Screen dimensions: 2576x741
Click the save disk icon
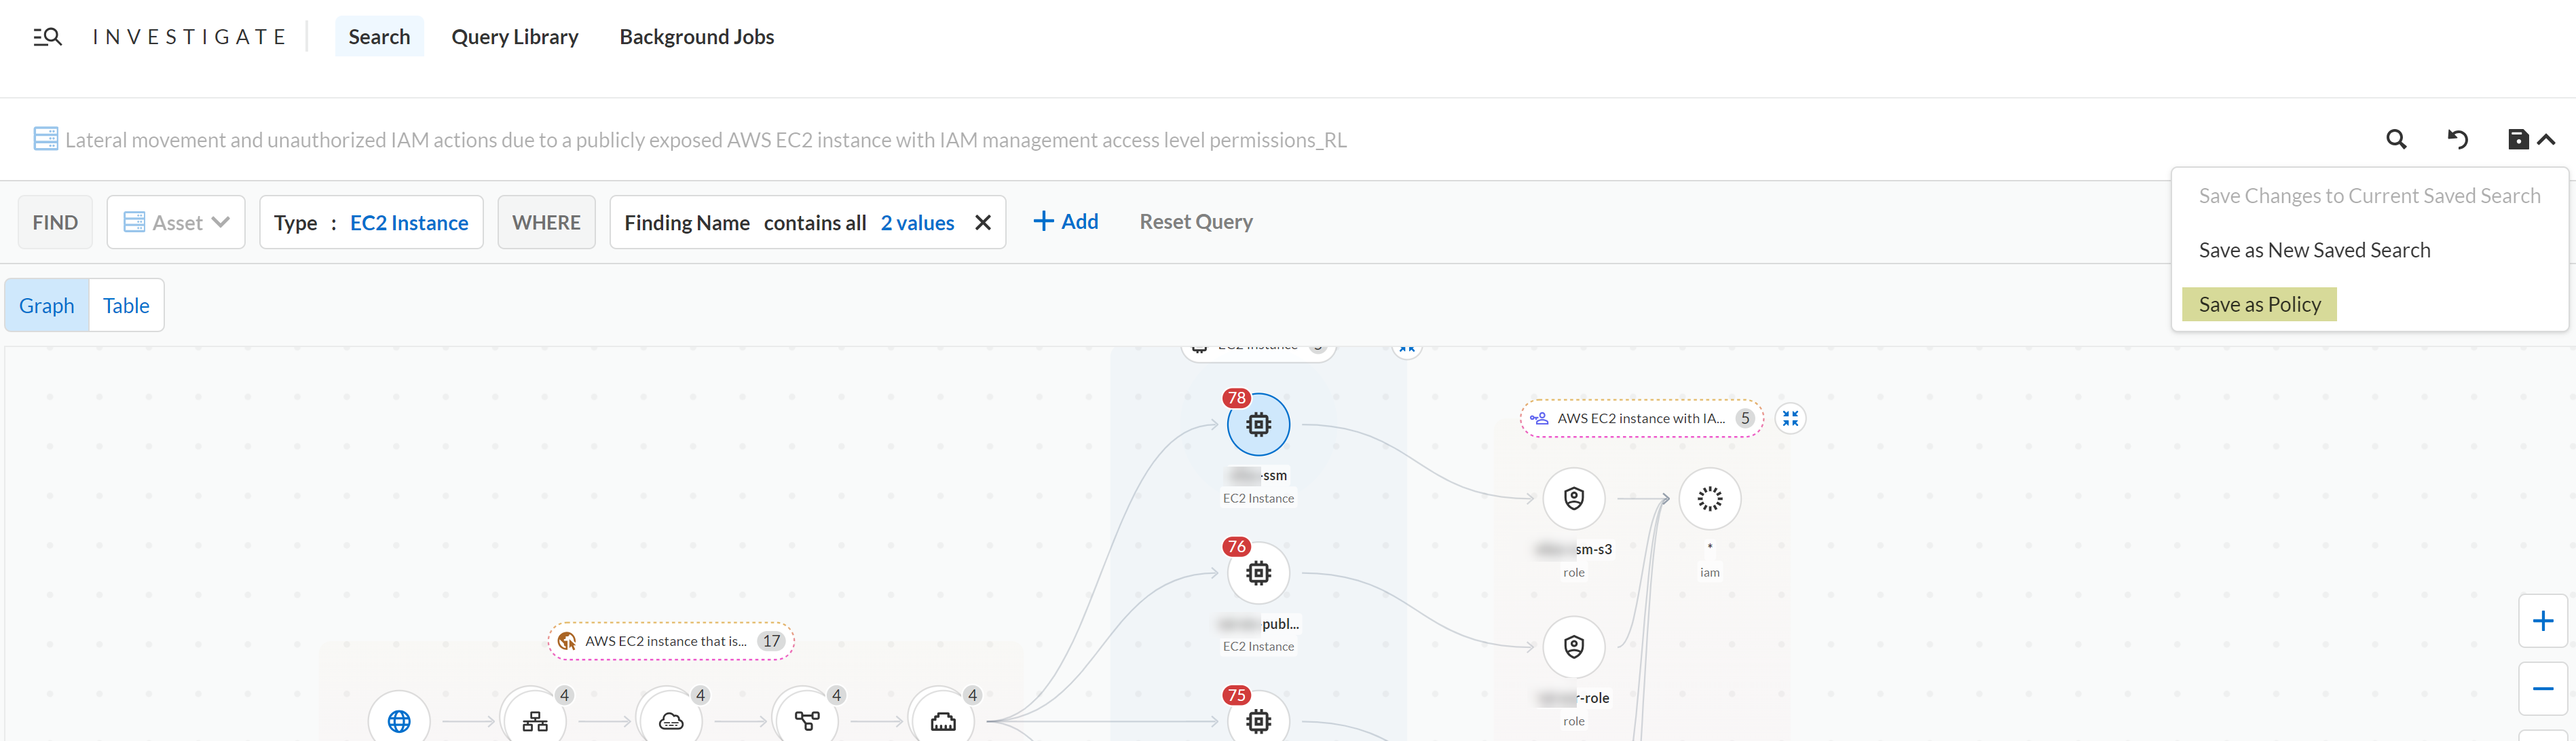[x=2518, y=139]
